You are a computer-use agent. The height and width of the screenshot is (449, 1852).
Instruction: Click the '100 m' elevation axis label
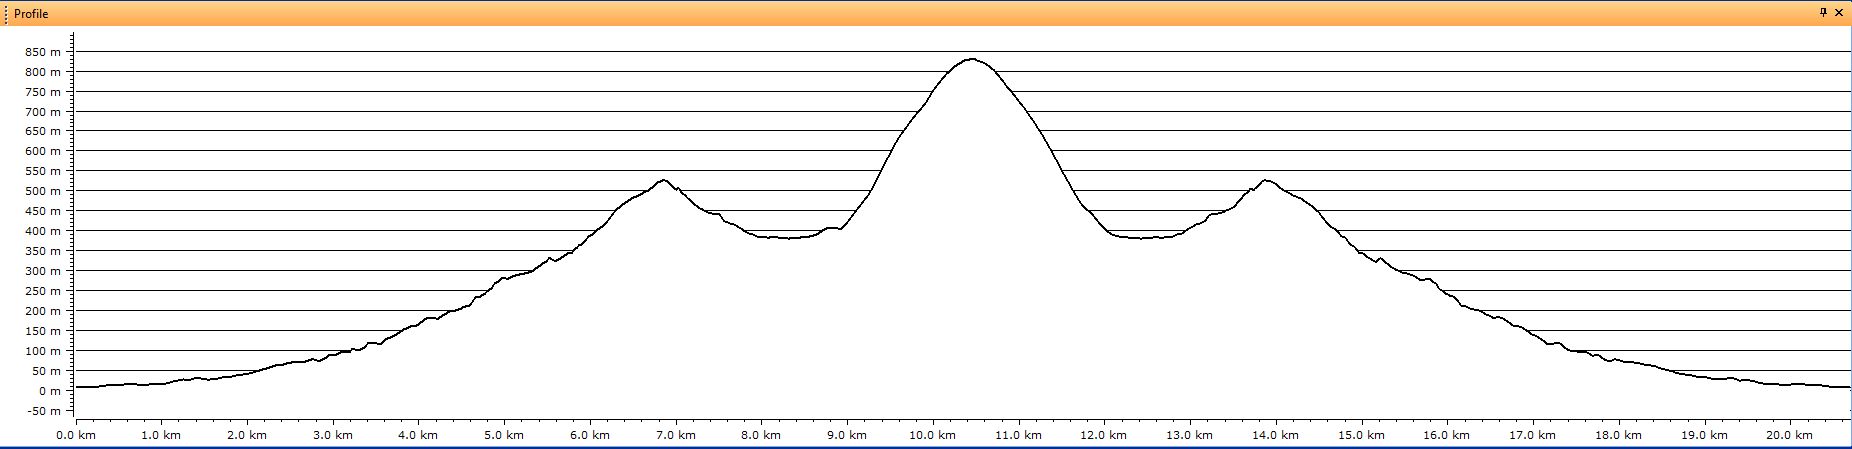click(43, 351)
